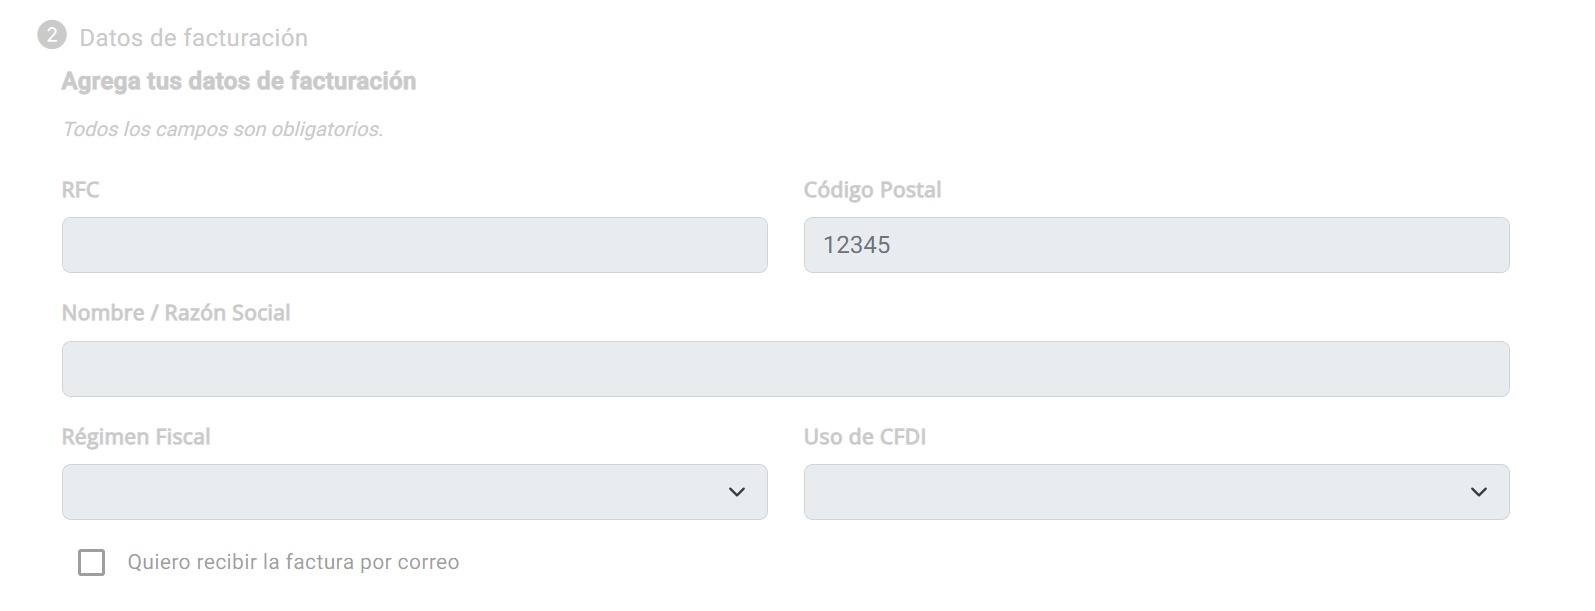This screenshot has width=1595, height=611.
Task: Focus the Nombre / Razón Social text box
Action: pyautogui.click(x=785, y=369)
